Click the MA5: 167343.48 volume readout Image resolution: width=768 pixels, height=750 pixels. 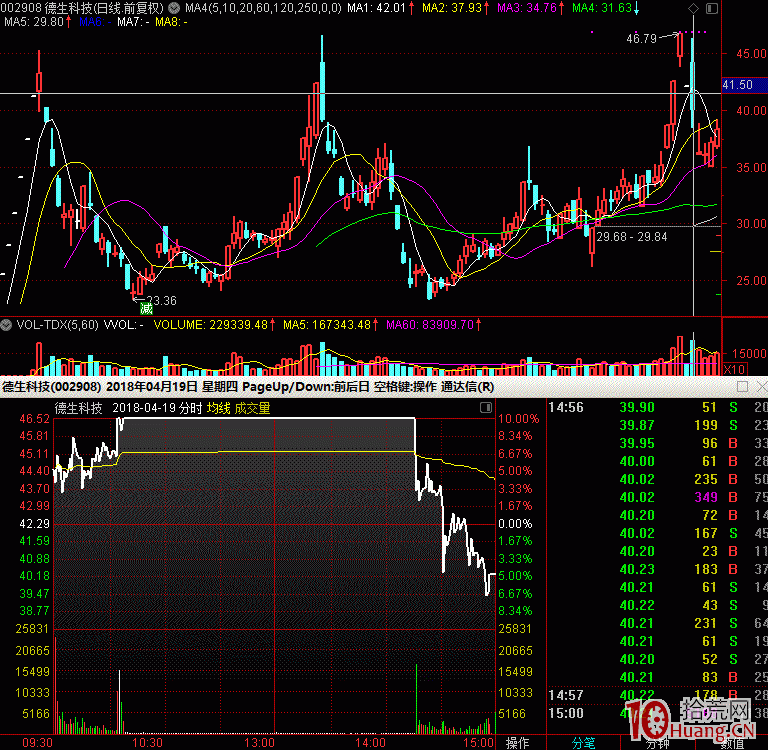[x=327, y=325]
